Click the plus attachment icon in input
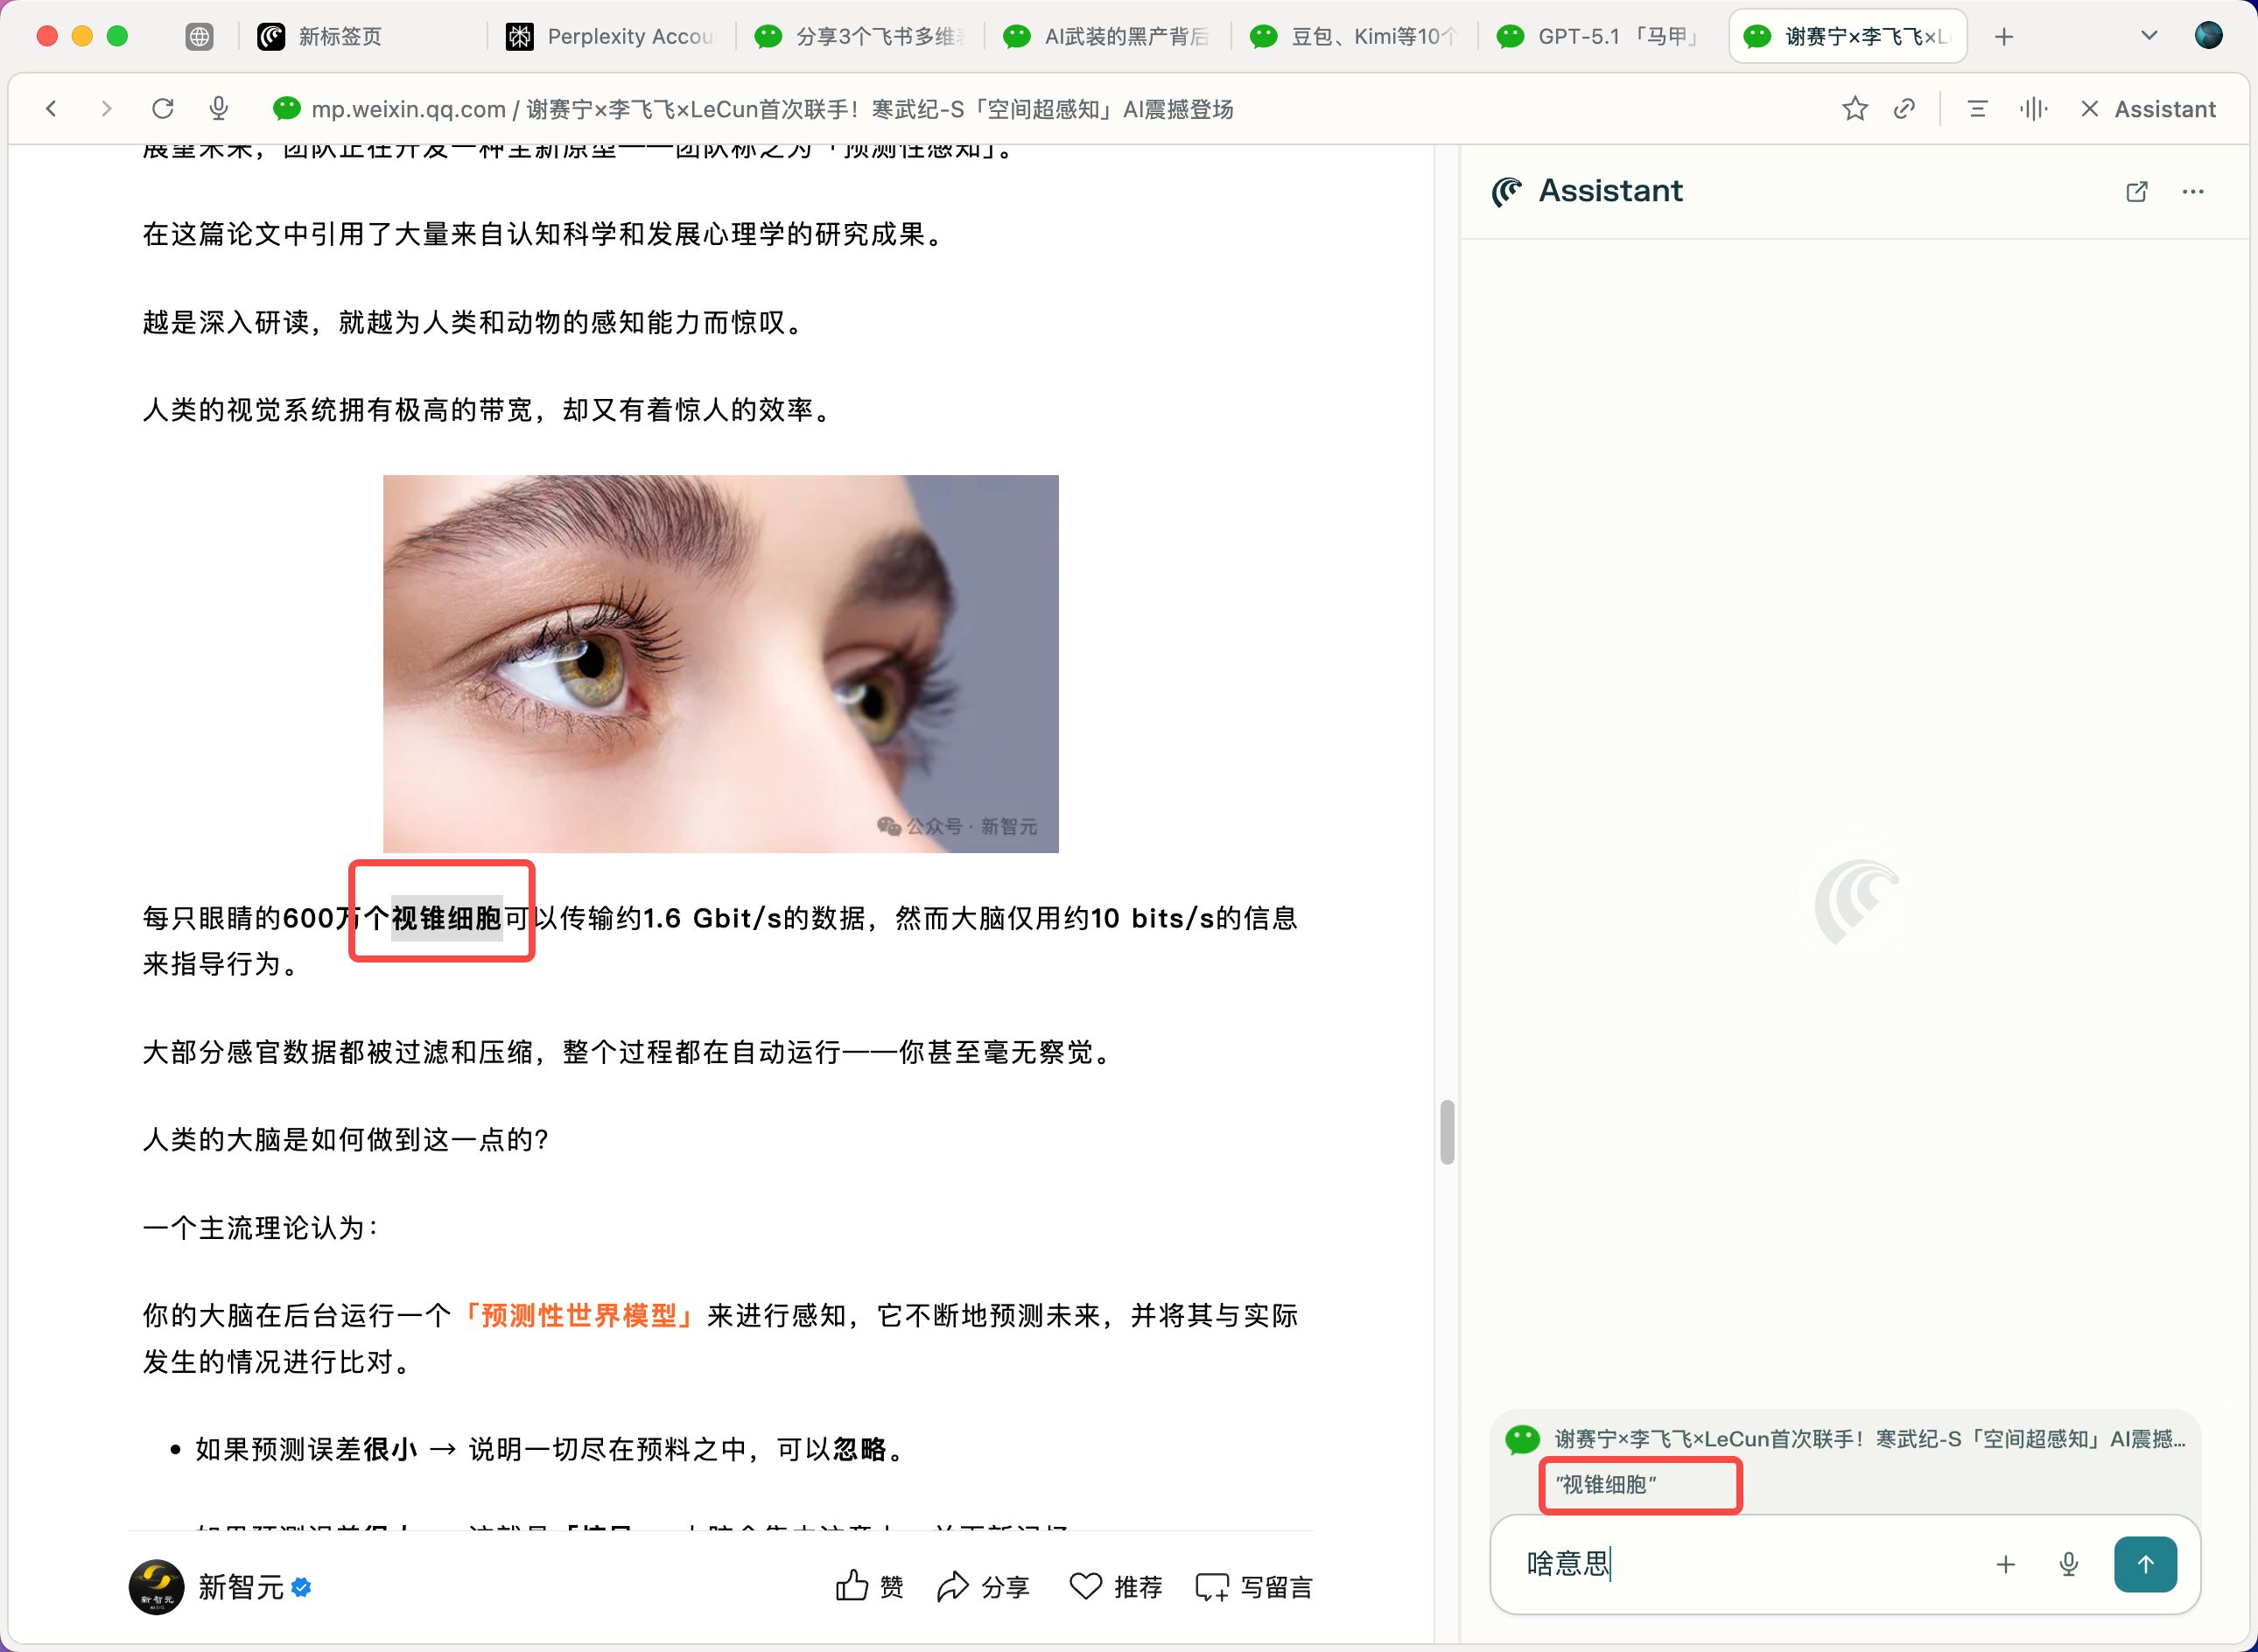Image resolution: width=2258 pixels, height=1652 pixels. click(x=2005, y=1564)
